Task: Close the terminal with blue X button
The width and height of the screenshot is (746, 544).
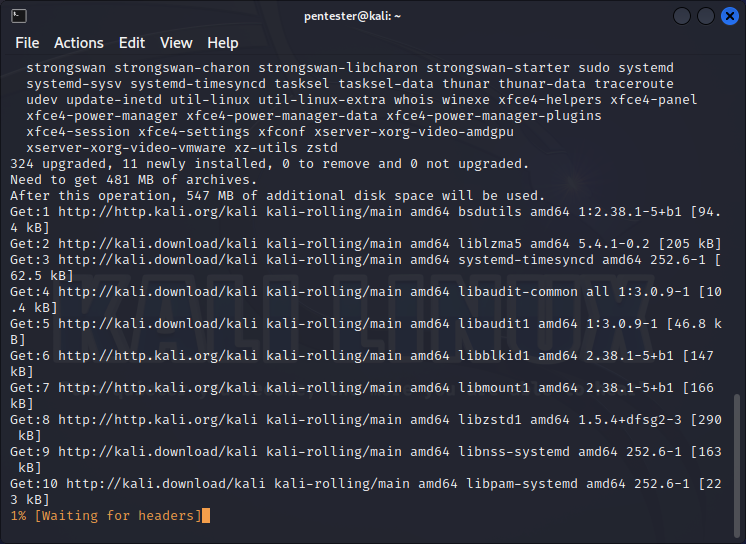Action: (730, 16)
